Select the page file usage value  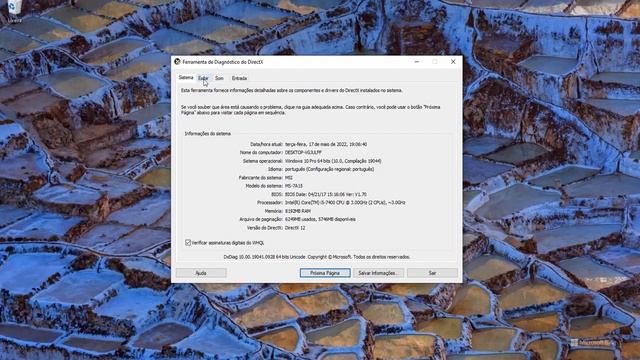[x=320, y=219]
